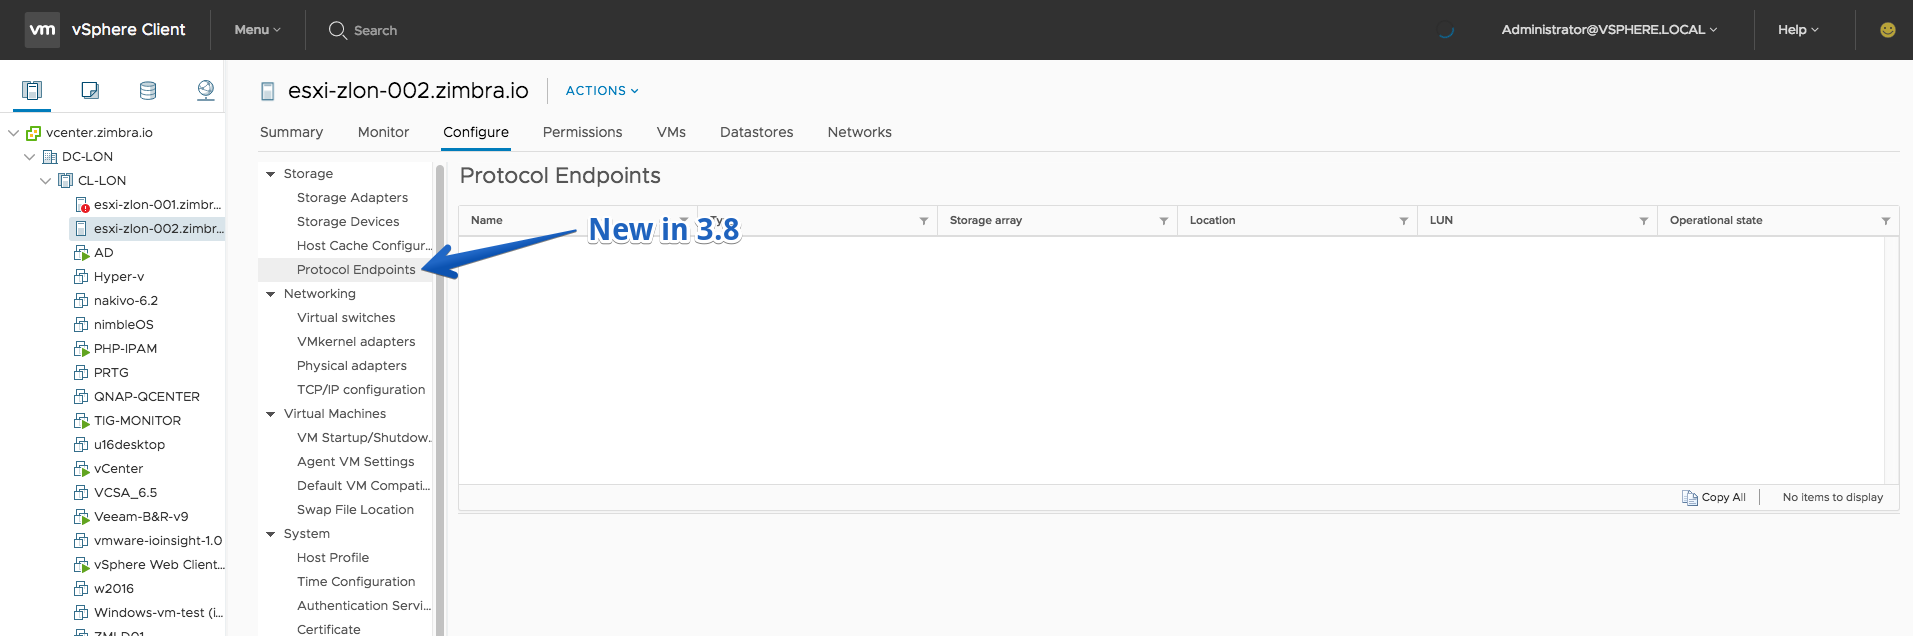Click the configure menu vertical scrollbar

tap(440, 400)
